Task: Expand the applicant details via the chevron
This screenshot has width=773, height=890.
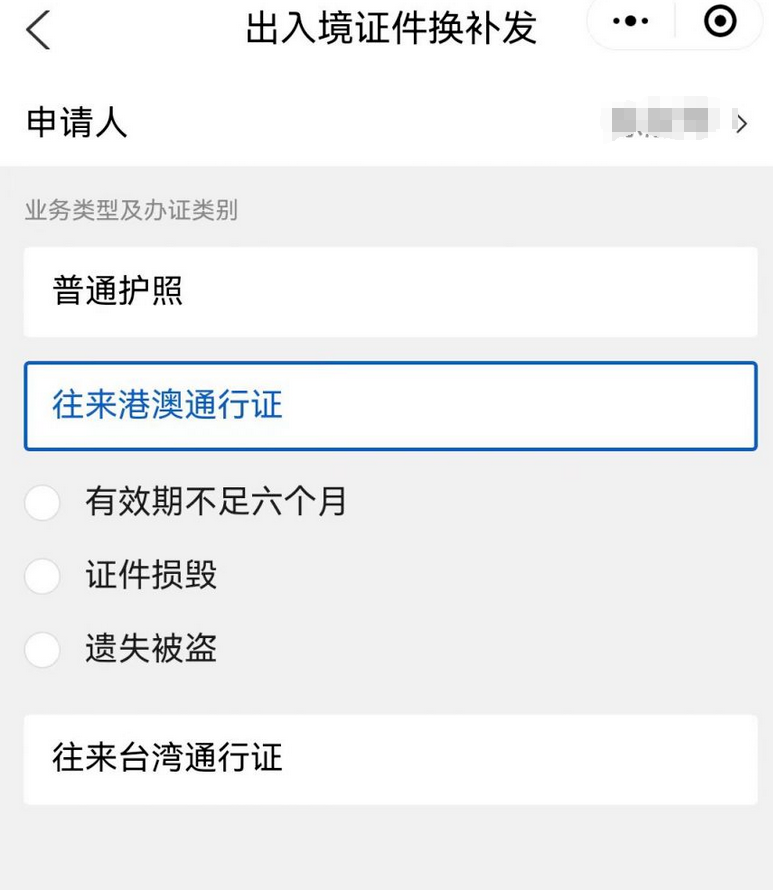Action: (x=740, y=123)
